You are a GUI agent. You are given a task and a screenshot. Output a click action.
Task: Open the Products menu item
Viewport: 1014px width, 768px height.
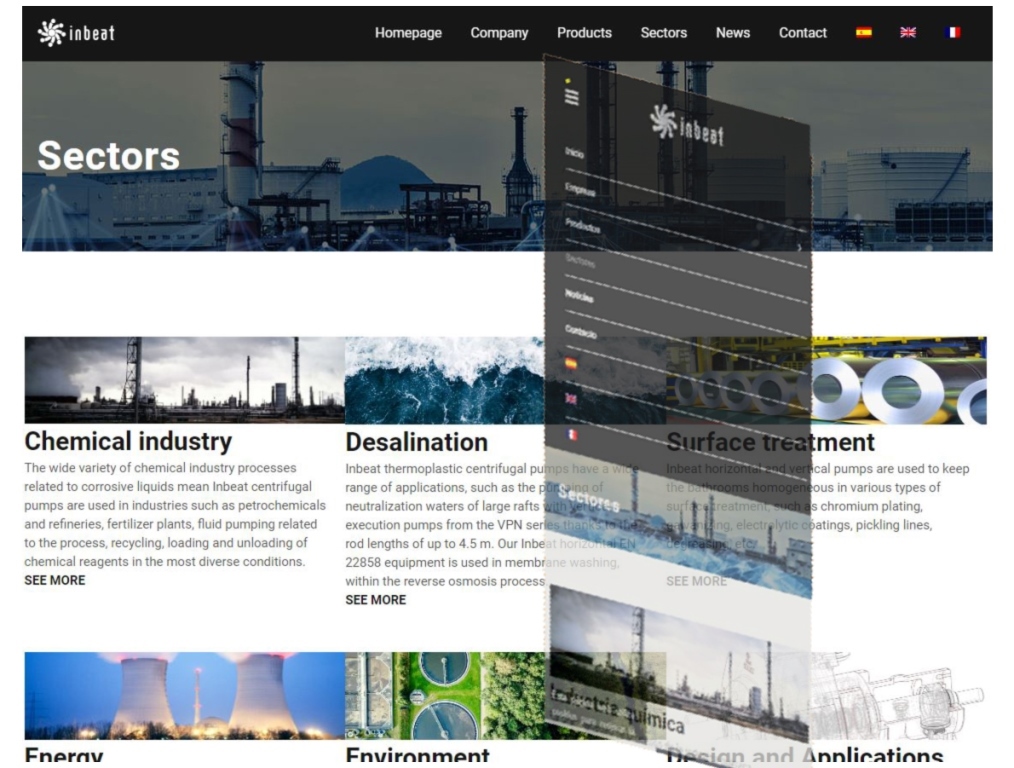click(x=584, y=33)
